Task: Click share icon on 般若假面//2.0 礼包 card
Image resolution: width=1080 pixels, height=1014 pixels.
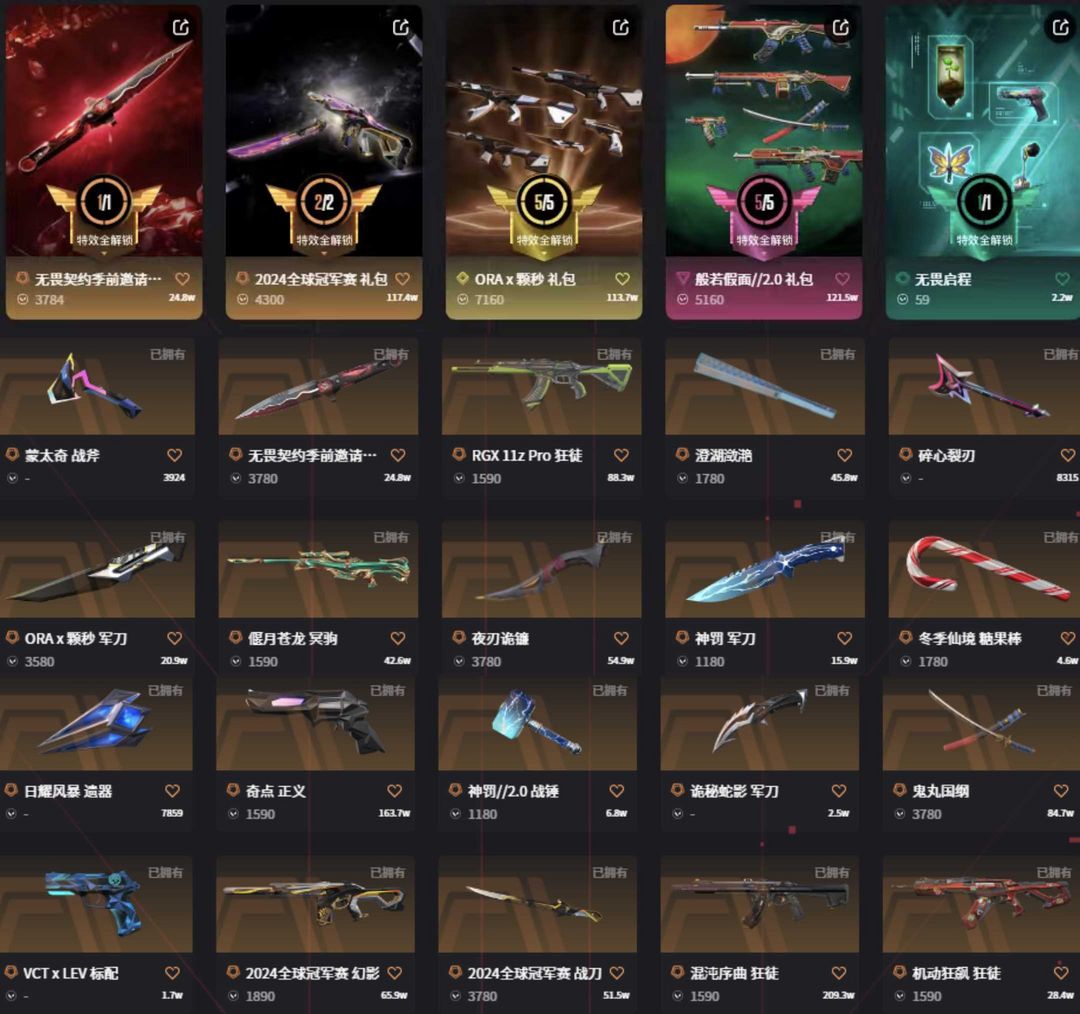Action: pos(840,27)
